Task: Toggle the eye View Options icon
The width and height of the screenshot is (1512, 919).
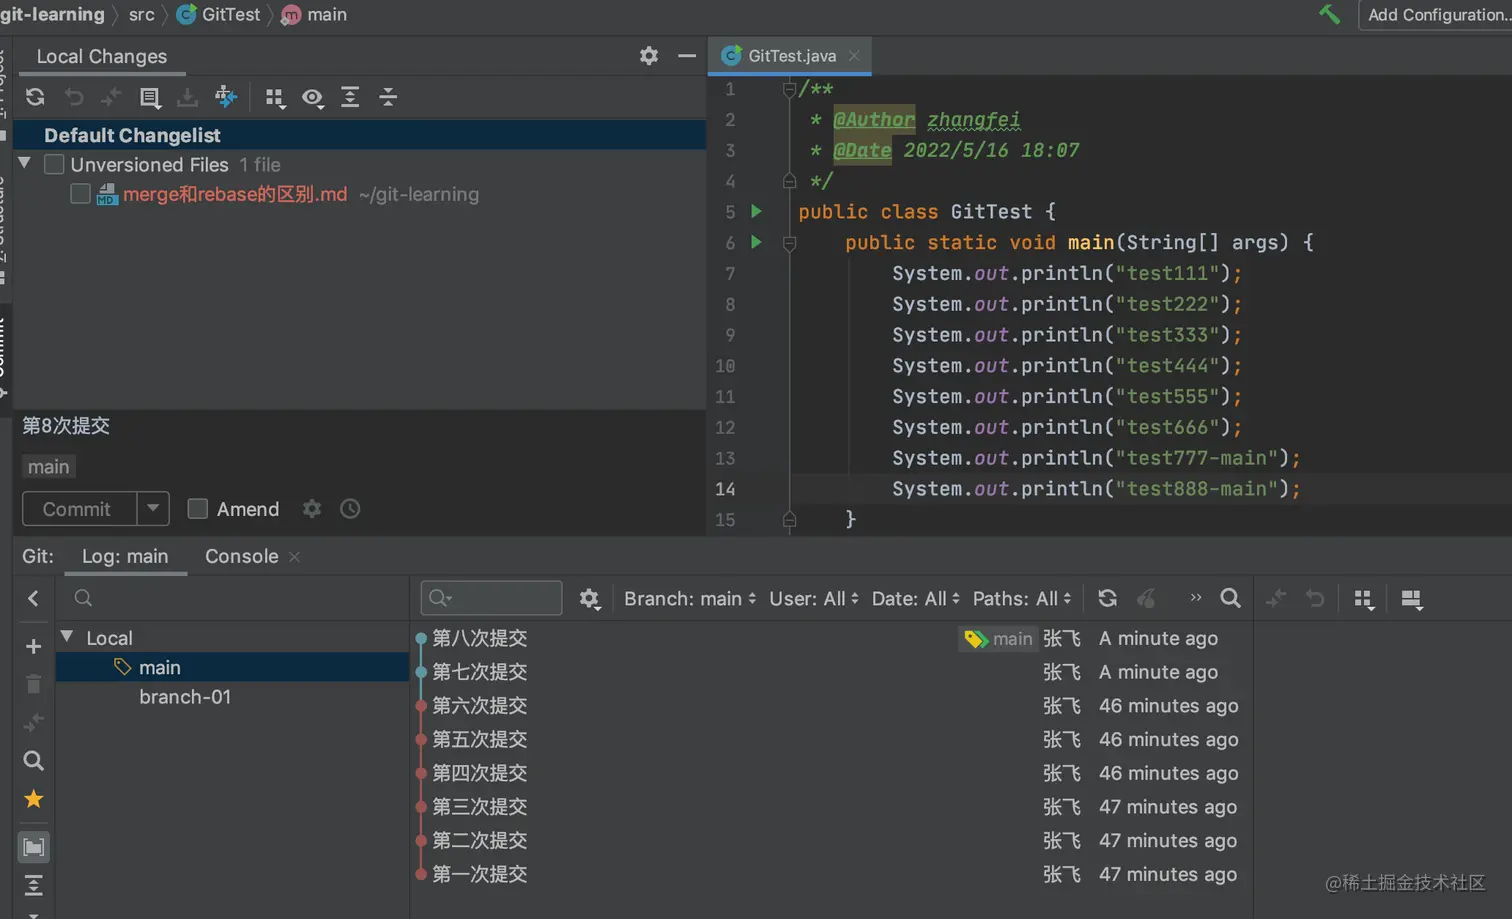Action: click(x=312, y=97)
